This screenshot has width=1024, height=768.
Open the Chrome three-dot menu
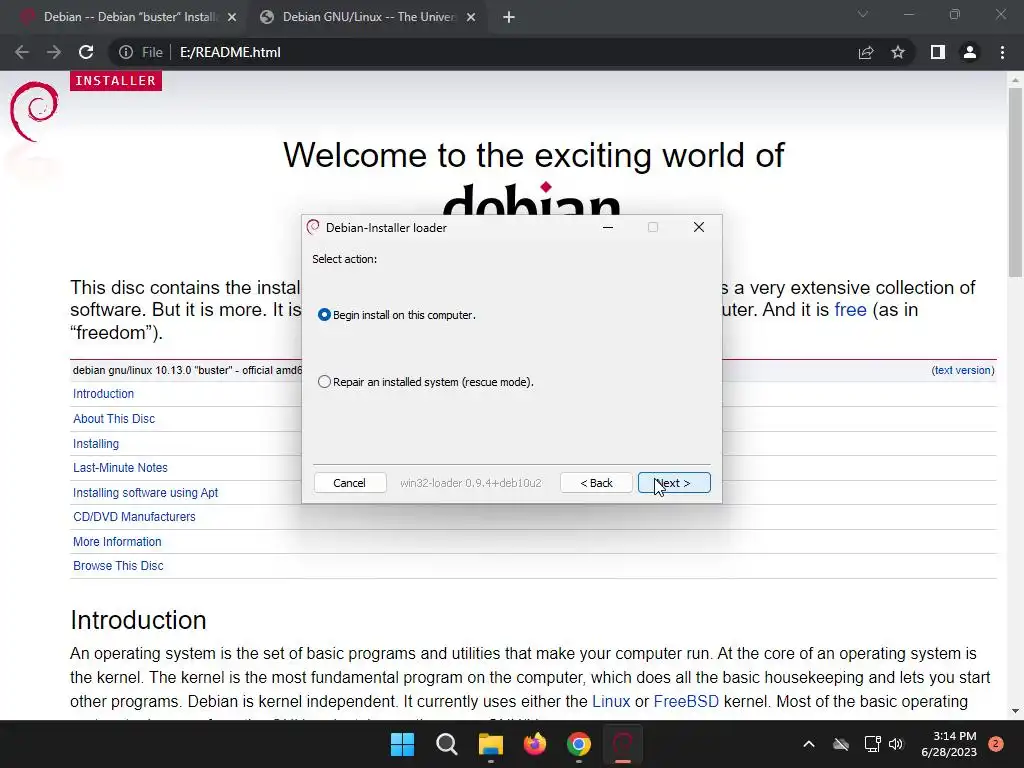point(1002,52)
